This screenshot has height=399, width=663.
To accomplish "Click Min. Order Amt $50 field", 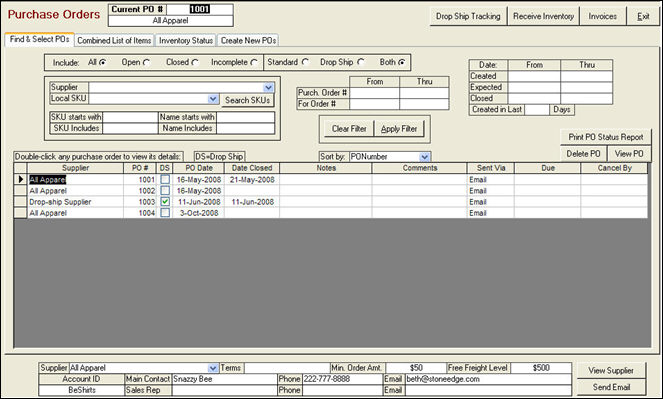I will click(x=416, y=368).
